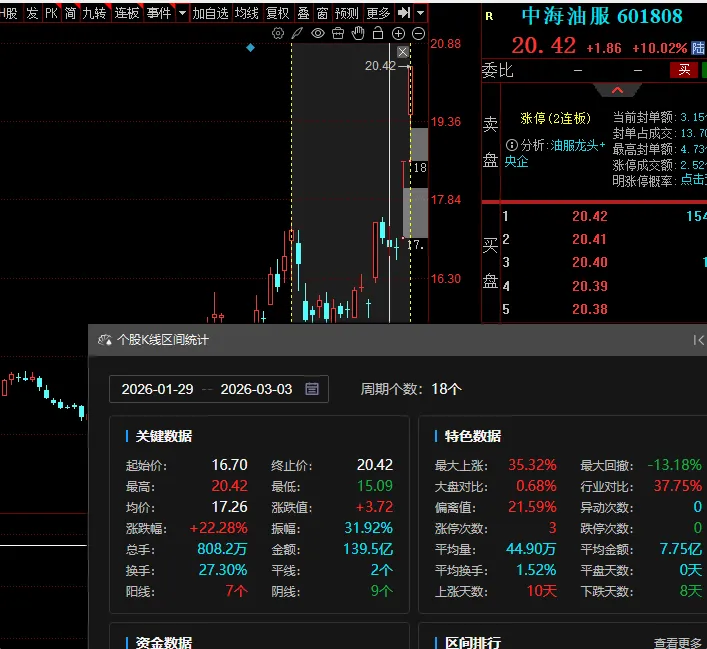Enable the 九转 indicator

(x=94, y=14)
